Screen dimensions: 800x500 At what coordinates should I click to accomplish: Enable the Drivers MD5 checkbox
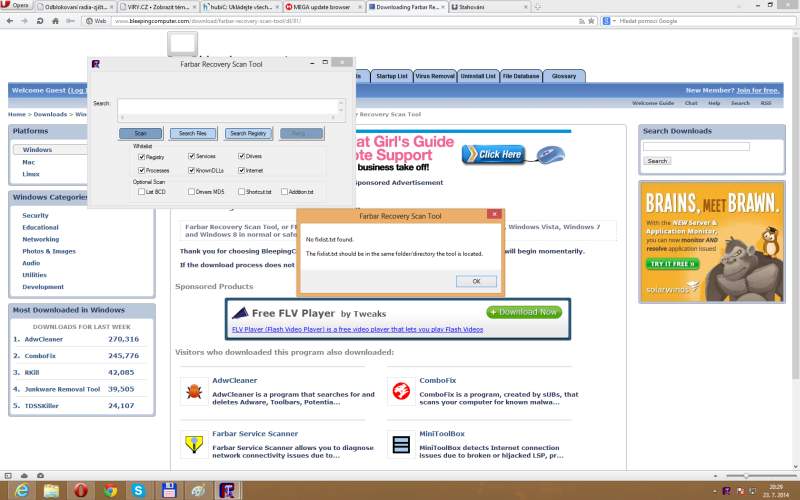point(192,191)
